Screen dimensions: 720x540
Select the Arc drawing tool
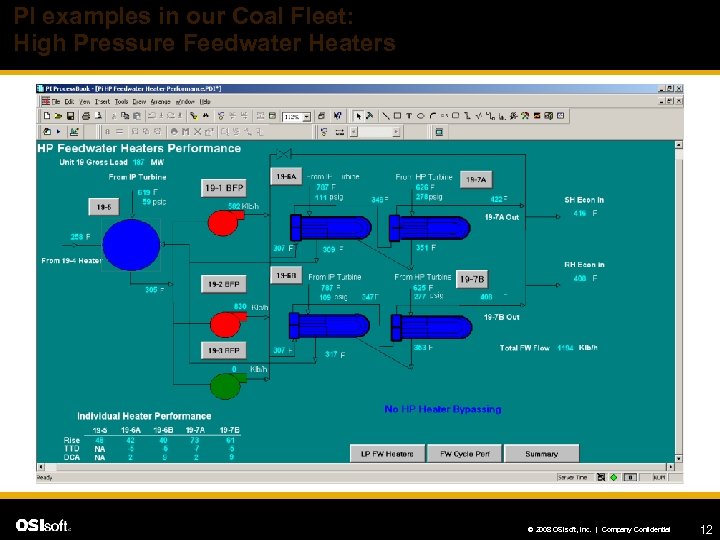[x=432, y=116]
